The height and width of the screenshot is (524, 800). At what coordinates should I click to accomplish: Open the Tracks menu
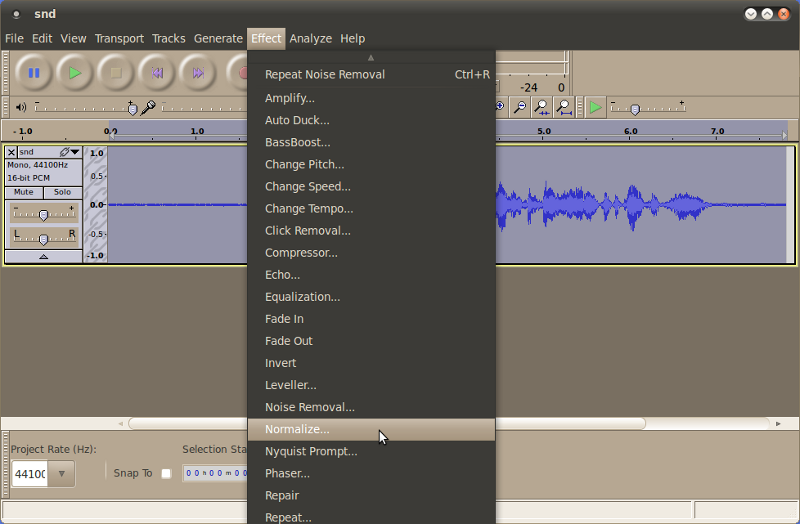click(168, 39)
